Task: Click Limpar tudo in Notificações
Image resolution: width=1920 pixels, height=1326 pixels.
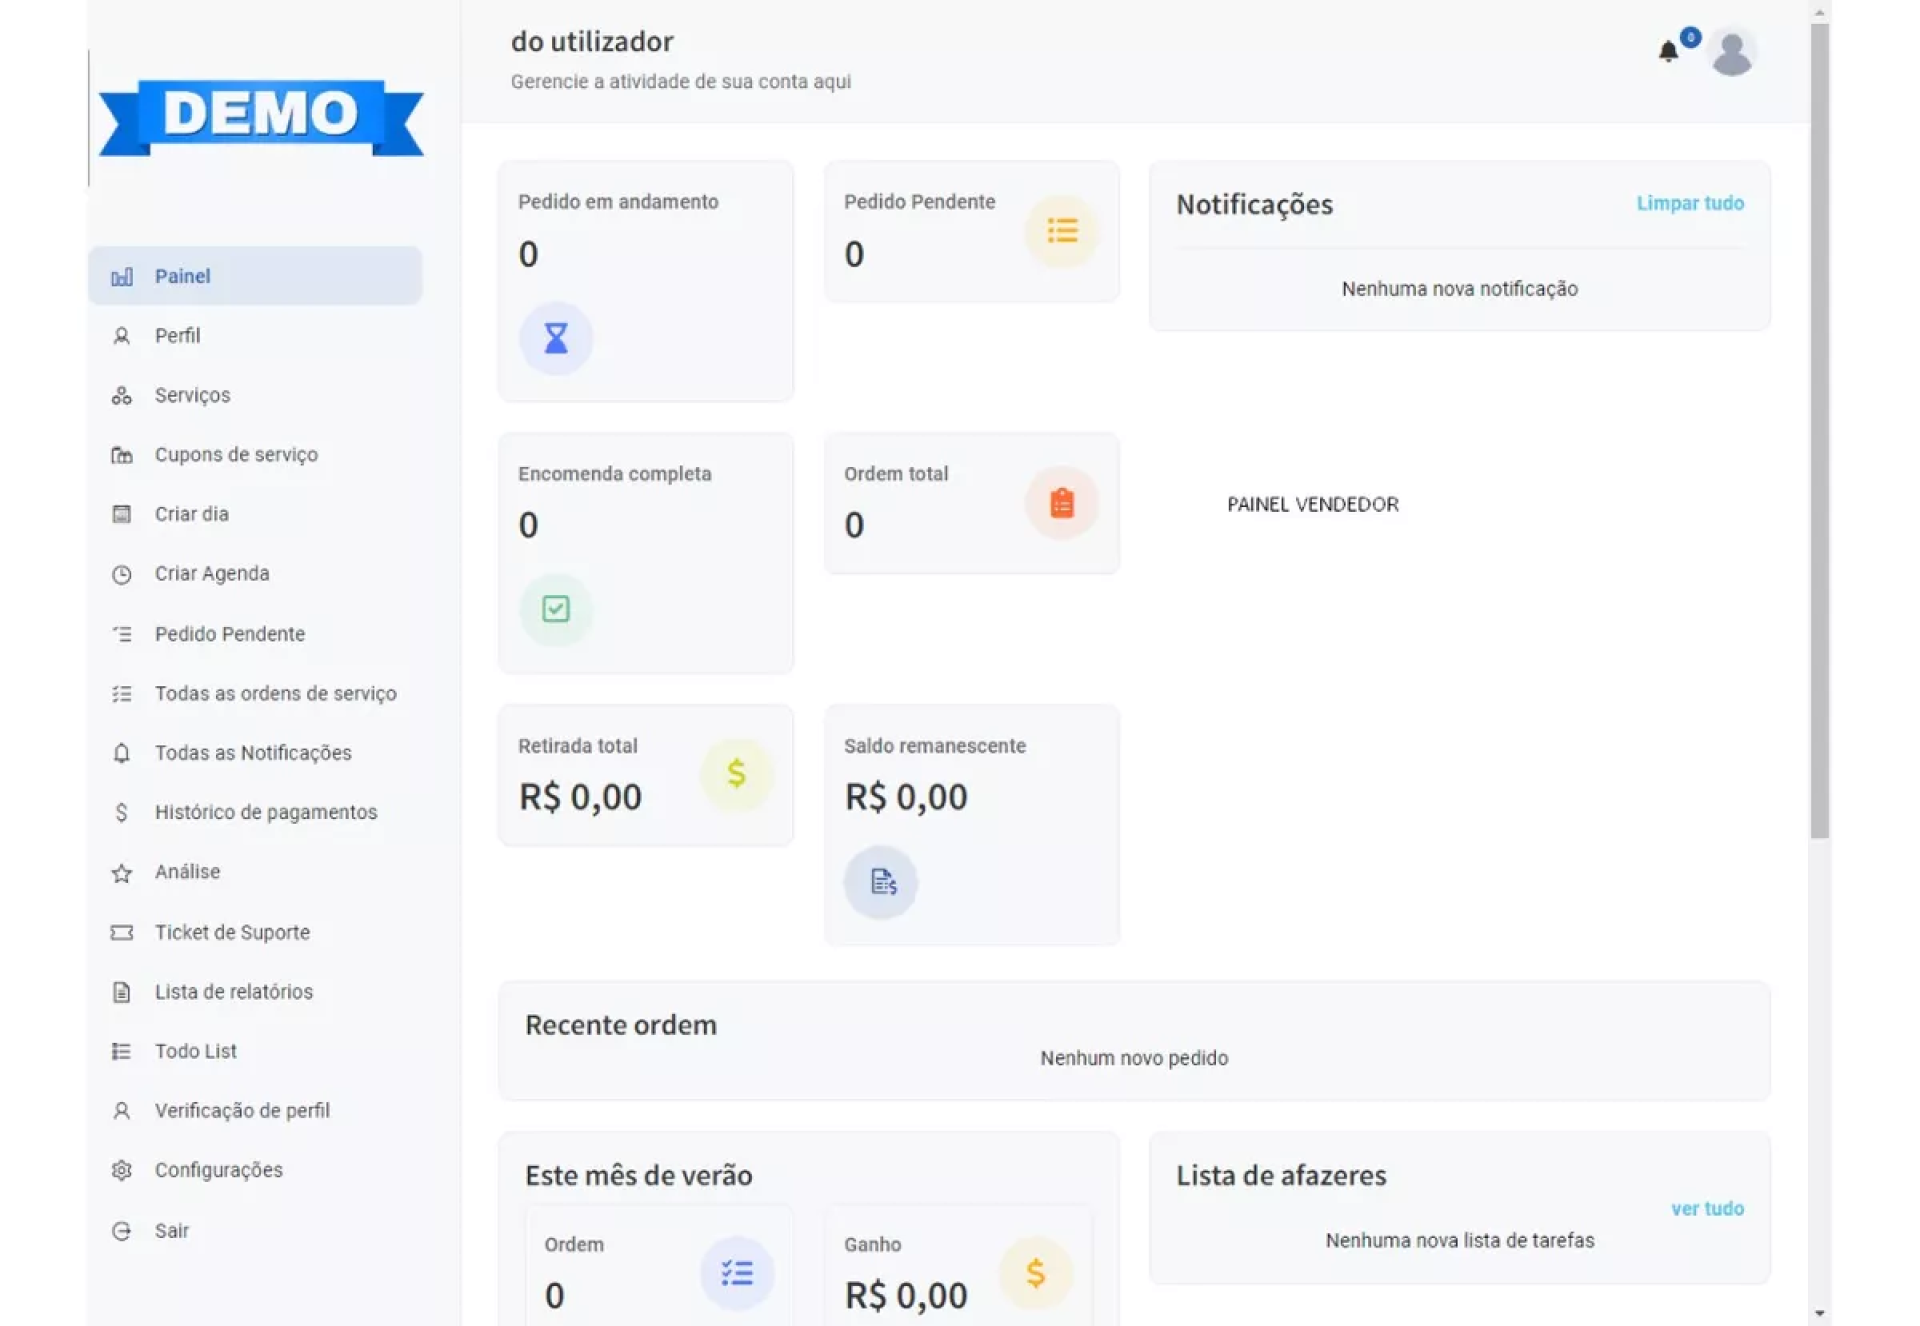Action: [x=1689, y=203]
